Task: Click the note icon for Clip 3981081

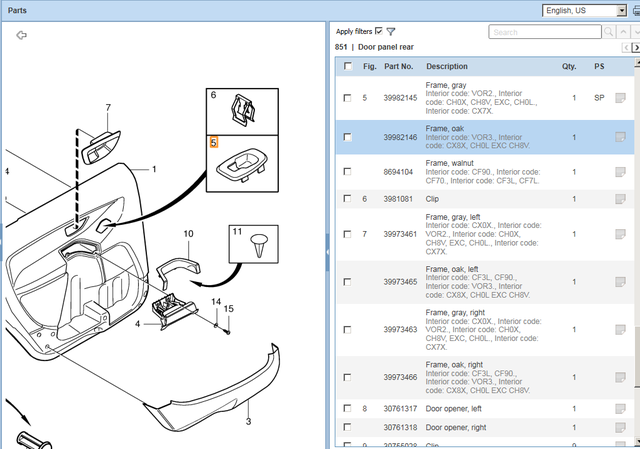Action: click(x=621, y=199)
